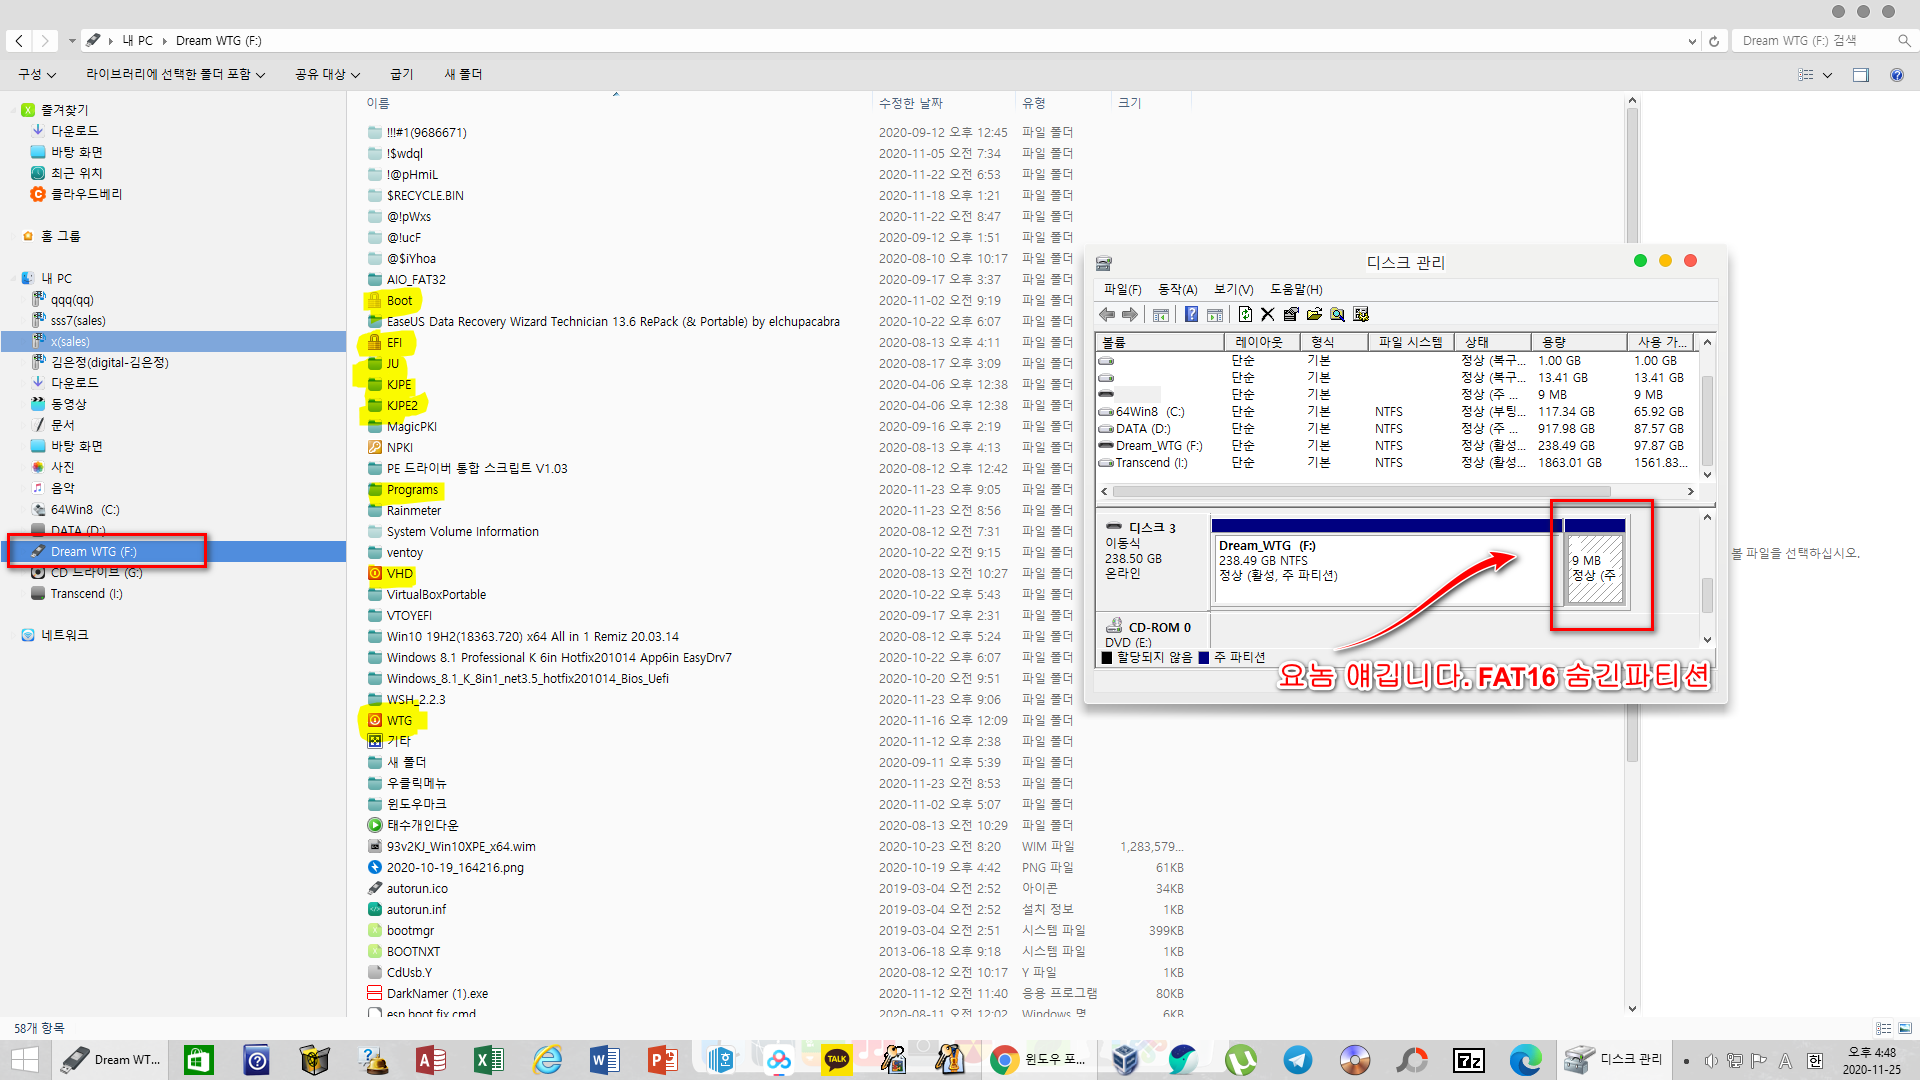Switch to large icons view in Explorer status bar
Screen dimensions: 1920x1080
(1905, 1028)
